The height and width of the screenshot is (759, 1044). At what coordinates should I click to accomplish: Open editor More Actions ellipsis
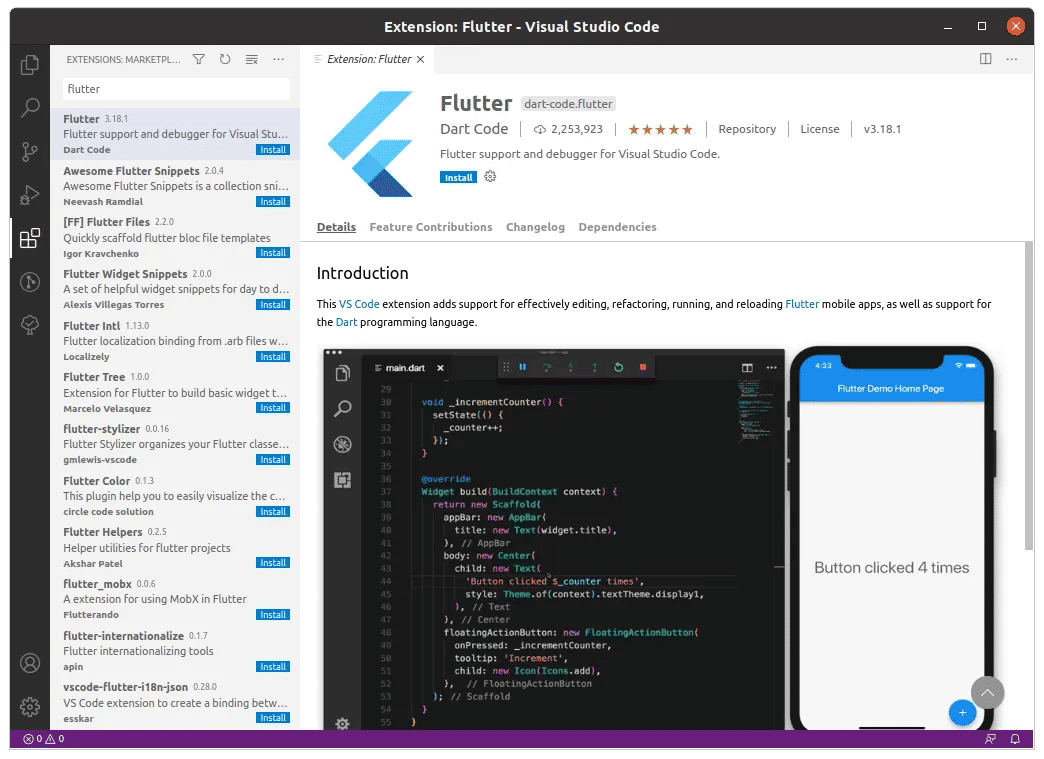pyautogui.click(x=1012, y=59)
